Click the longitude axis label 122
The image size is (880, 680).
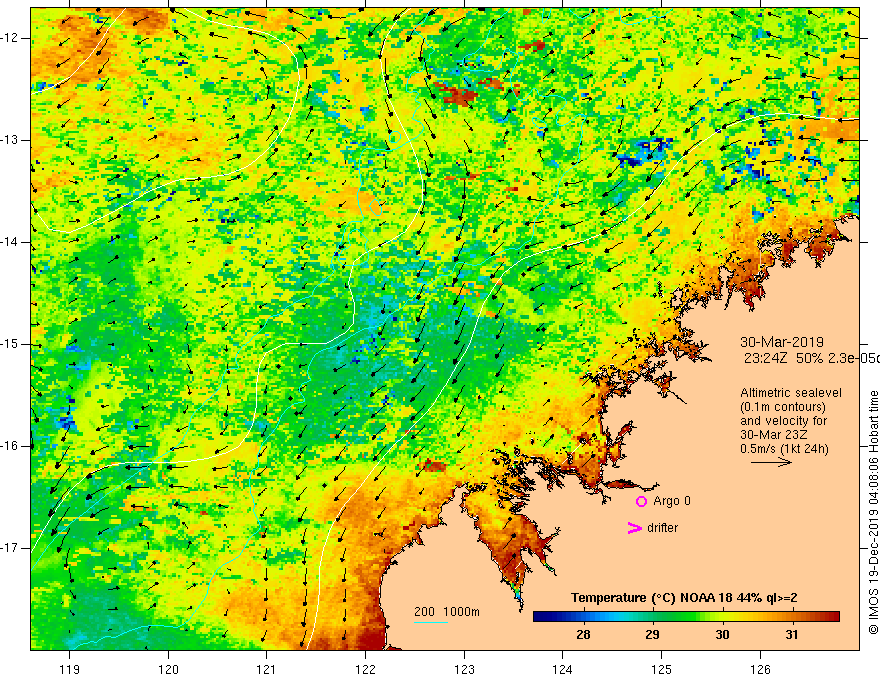[365, 669]
